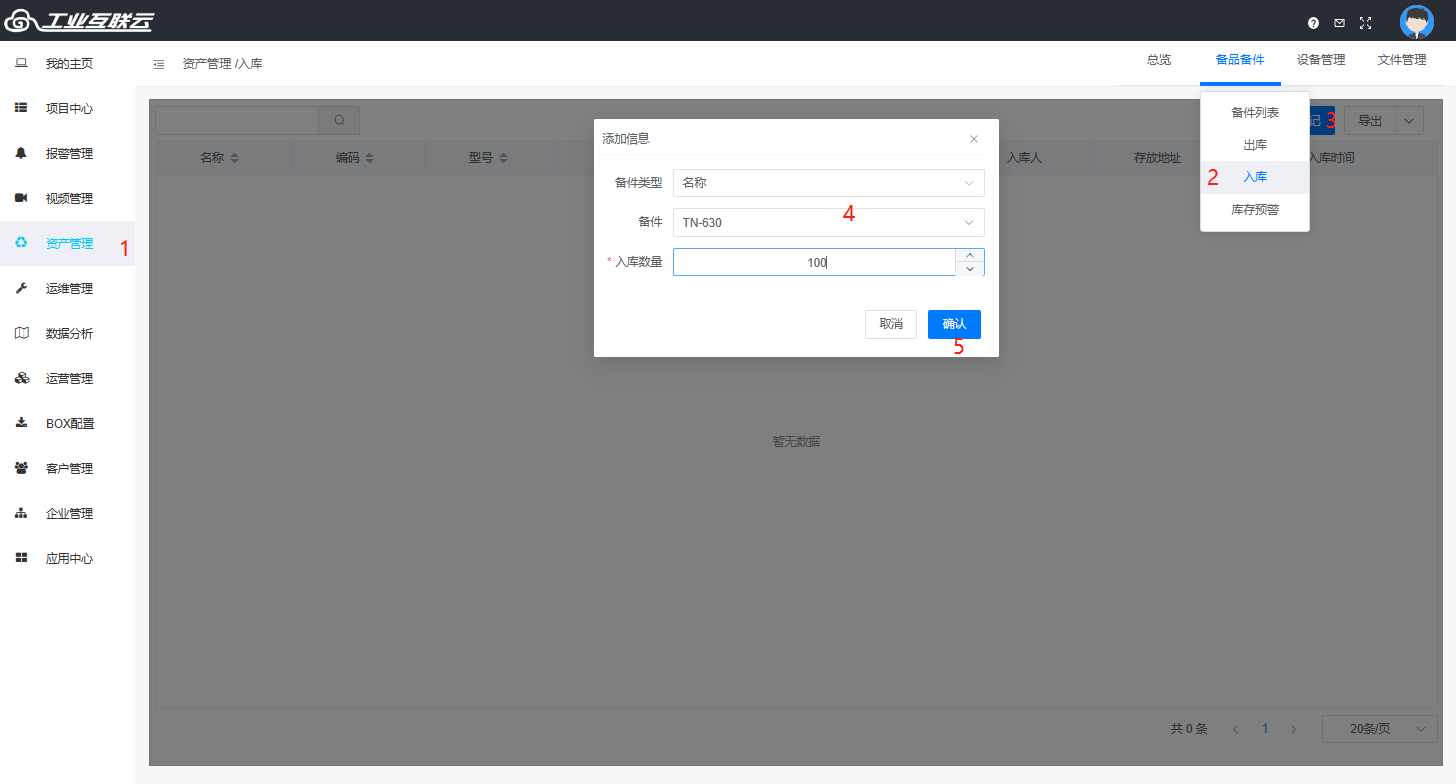Increase 入库数量 with the up arrow
The image size is (1456, 784).
coord(970,255)
